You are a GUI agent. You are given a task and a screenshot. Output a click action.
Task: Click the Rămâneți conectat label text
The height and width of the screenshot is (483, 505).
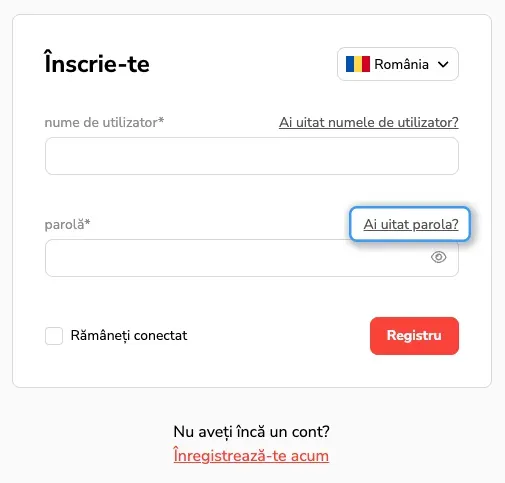pyautogui.click(x=129, y=336)
